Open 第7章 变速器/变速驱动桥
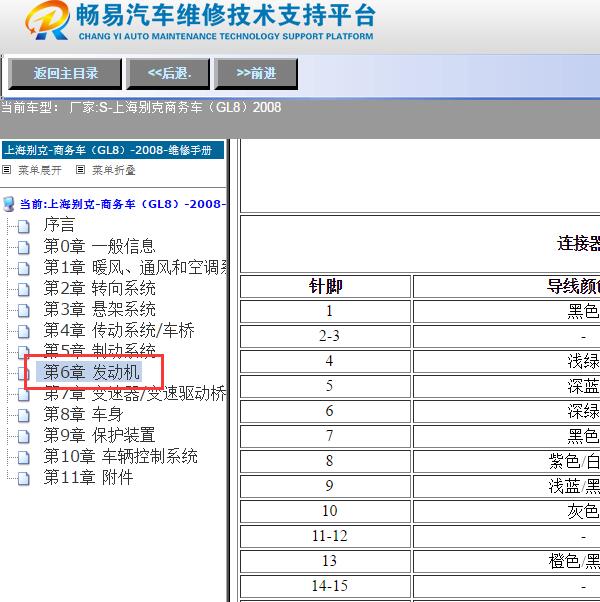 point(135,394)
